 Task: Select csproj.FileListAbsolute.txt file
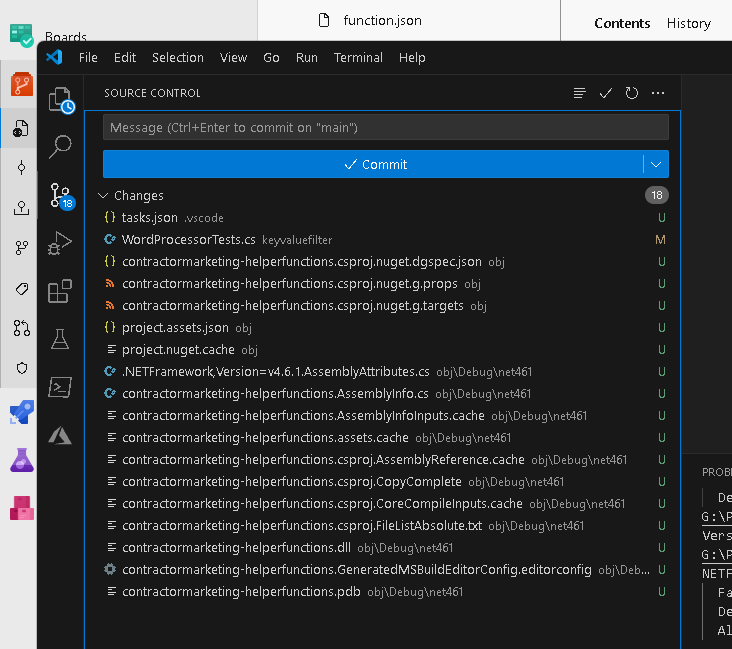(383, 526)
